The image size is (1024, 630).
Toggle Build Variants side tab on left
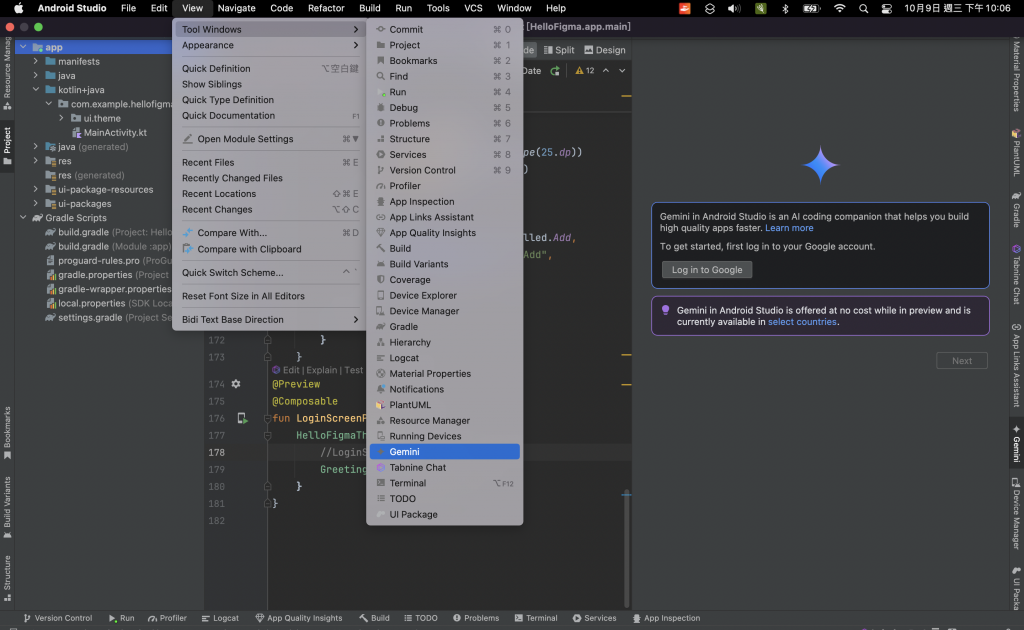[x=7, y=507]
